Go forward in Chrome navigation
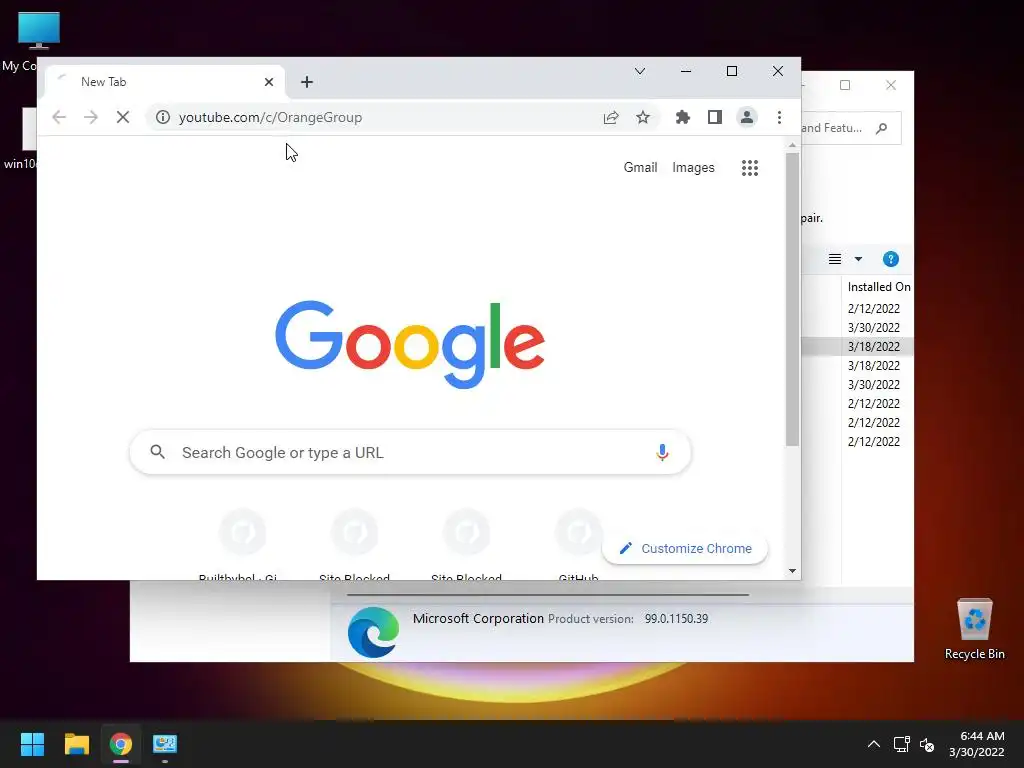 tap(91, 118)
